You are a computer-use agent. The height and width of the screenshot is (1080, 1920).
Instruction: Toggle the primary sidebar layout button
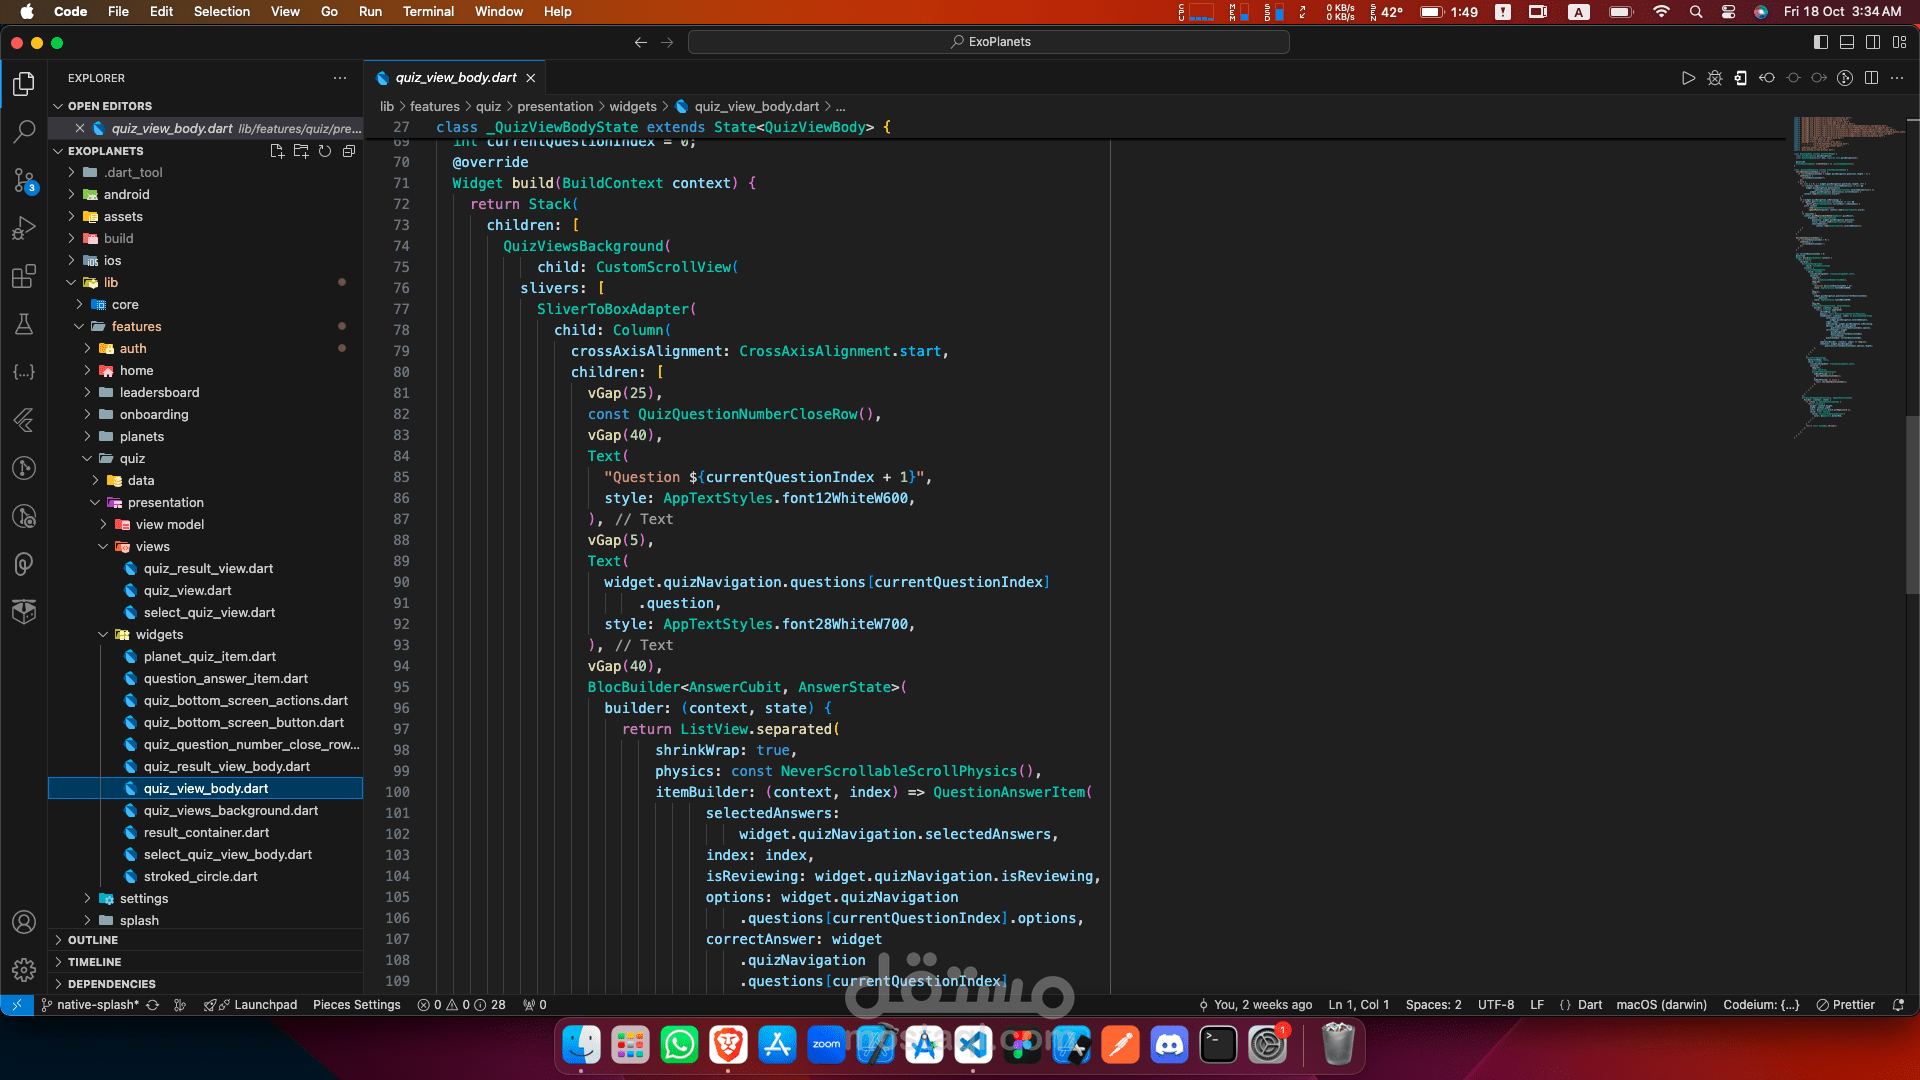pos(1820,42)
